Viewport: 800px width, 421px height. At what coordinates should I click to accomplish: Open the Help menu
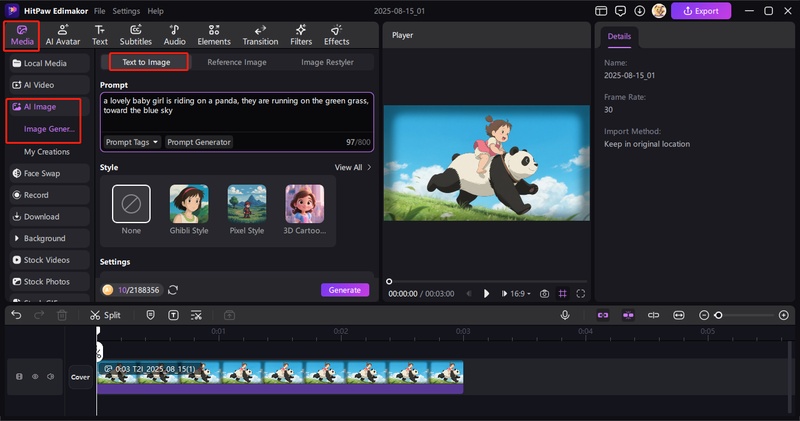(155, 11)
